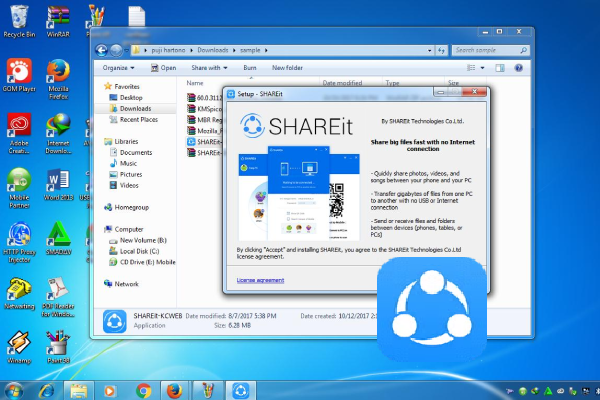Select the Mozilla_F file row
The image size is (600, 400).
pos(204,131)
